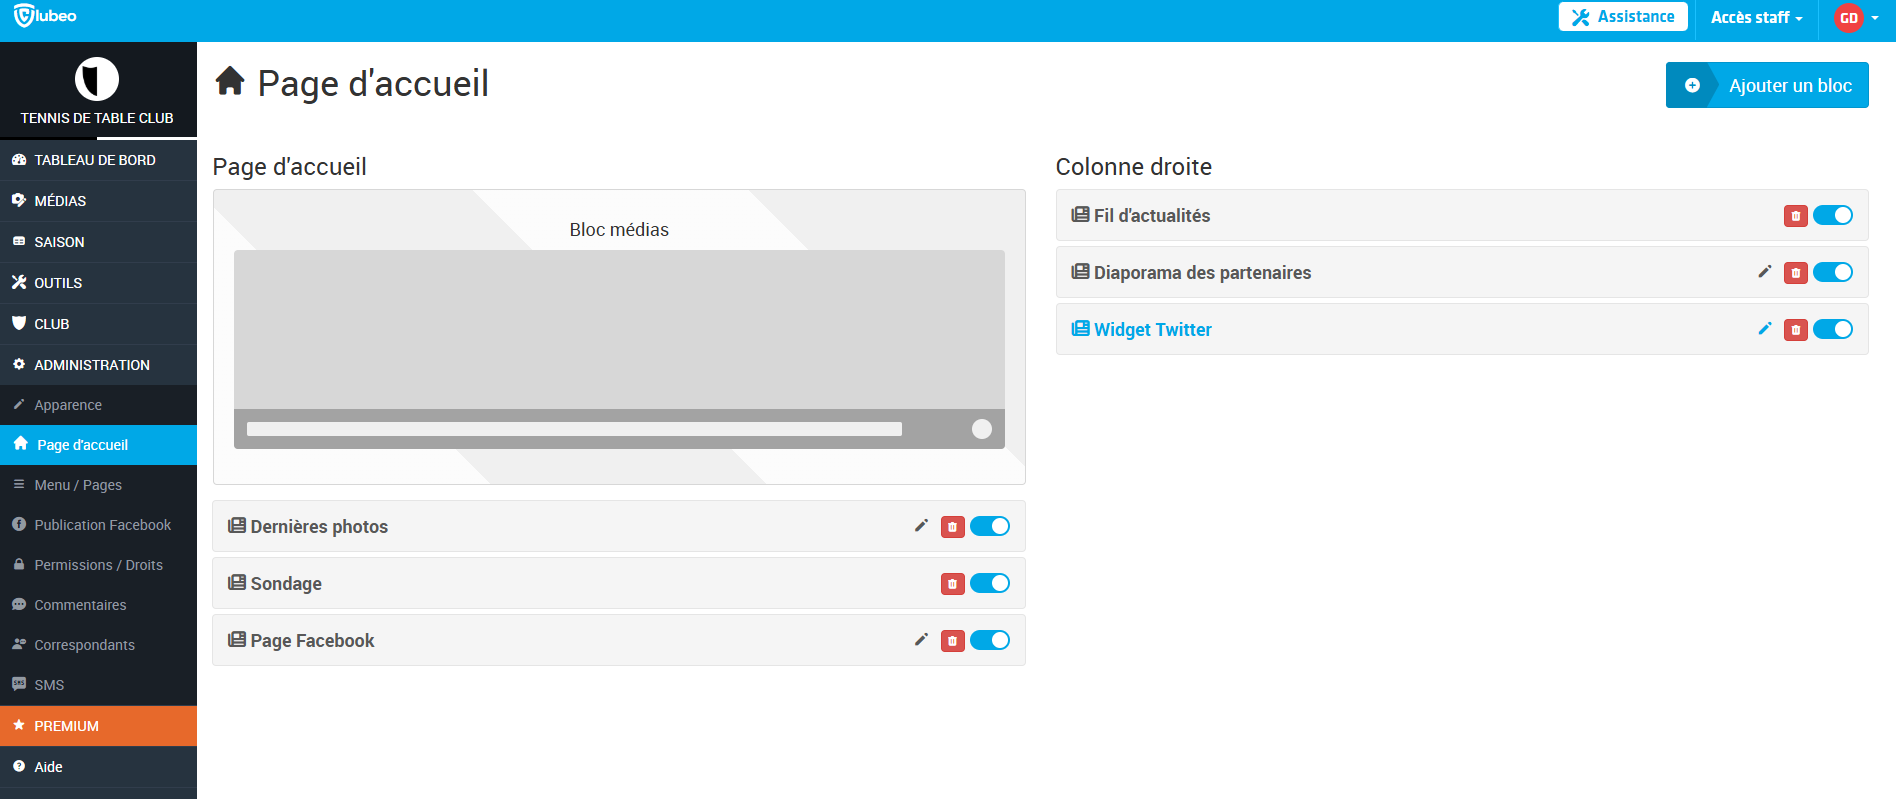
Task: Open Publication Facebook settings
Action: point(98,525)
